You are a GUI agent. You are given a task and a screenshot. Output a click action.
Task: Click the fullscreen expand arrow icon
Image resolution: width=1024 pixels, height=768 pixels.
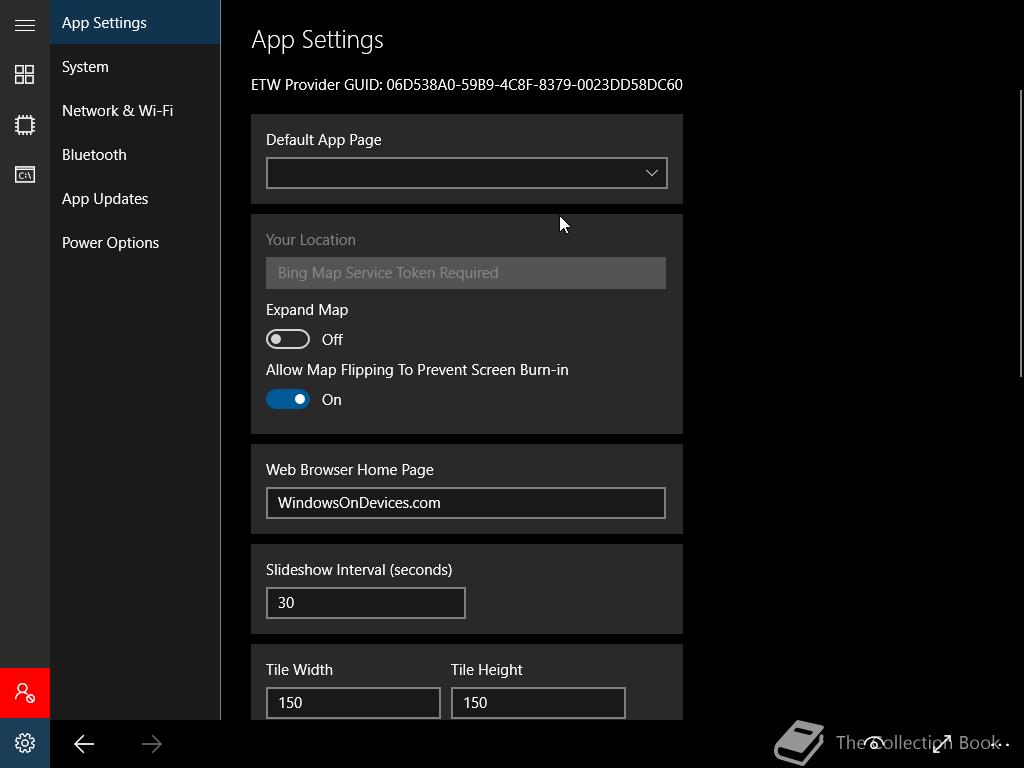click(942, 743)
